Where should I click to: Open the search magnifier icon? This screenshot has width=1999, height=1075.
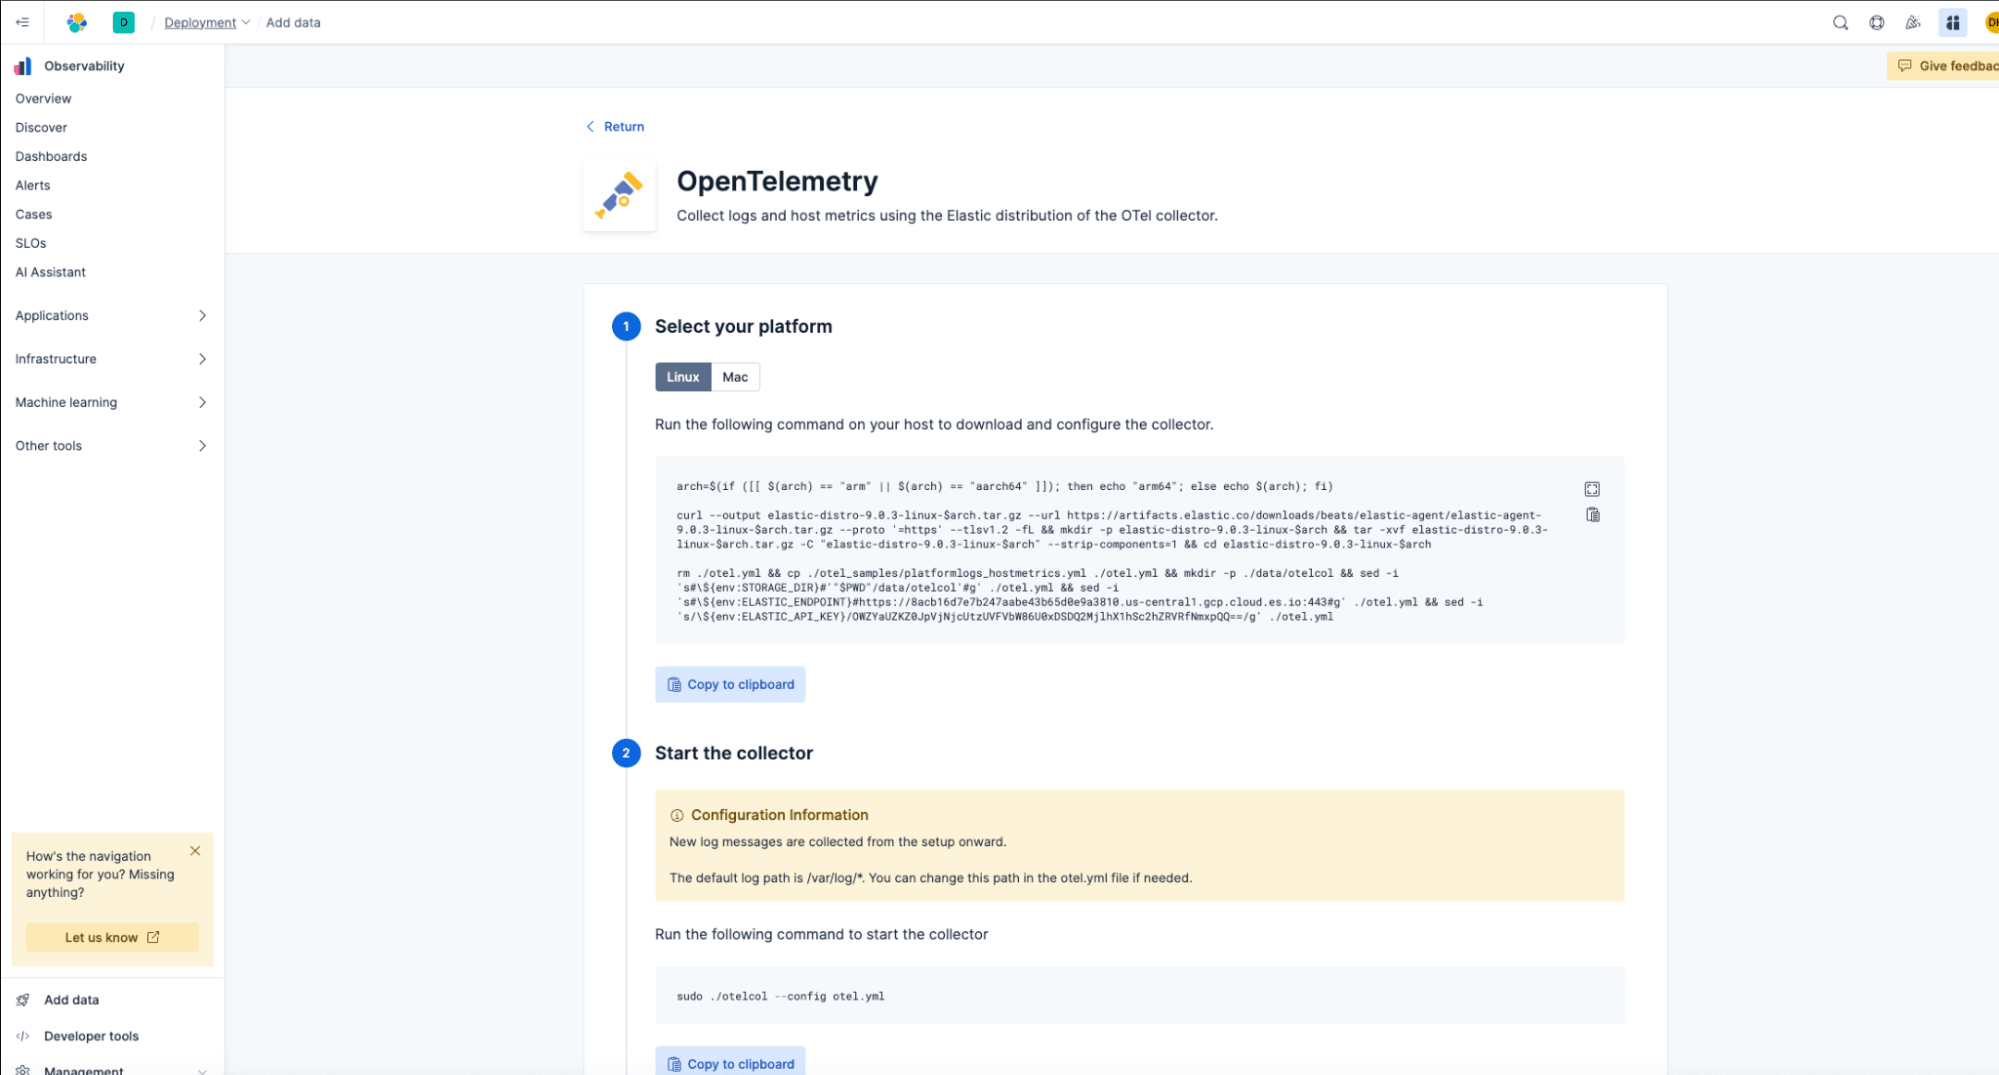1840,22
